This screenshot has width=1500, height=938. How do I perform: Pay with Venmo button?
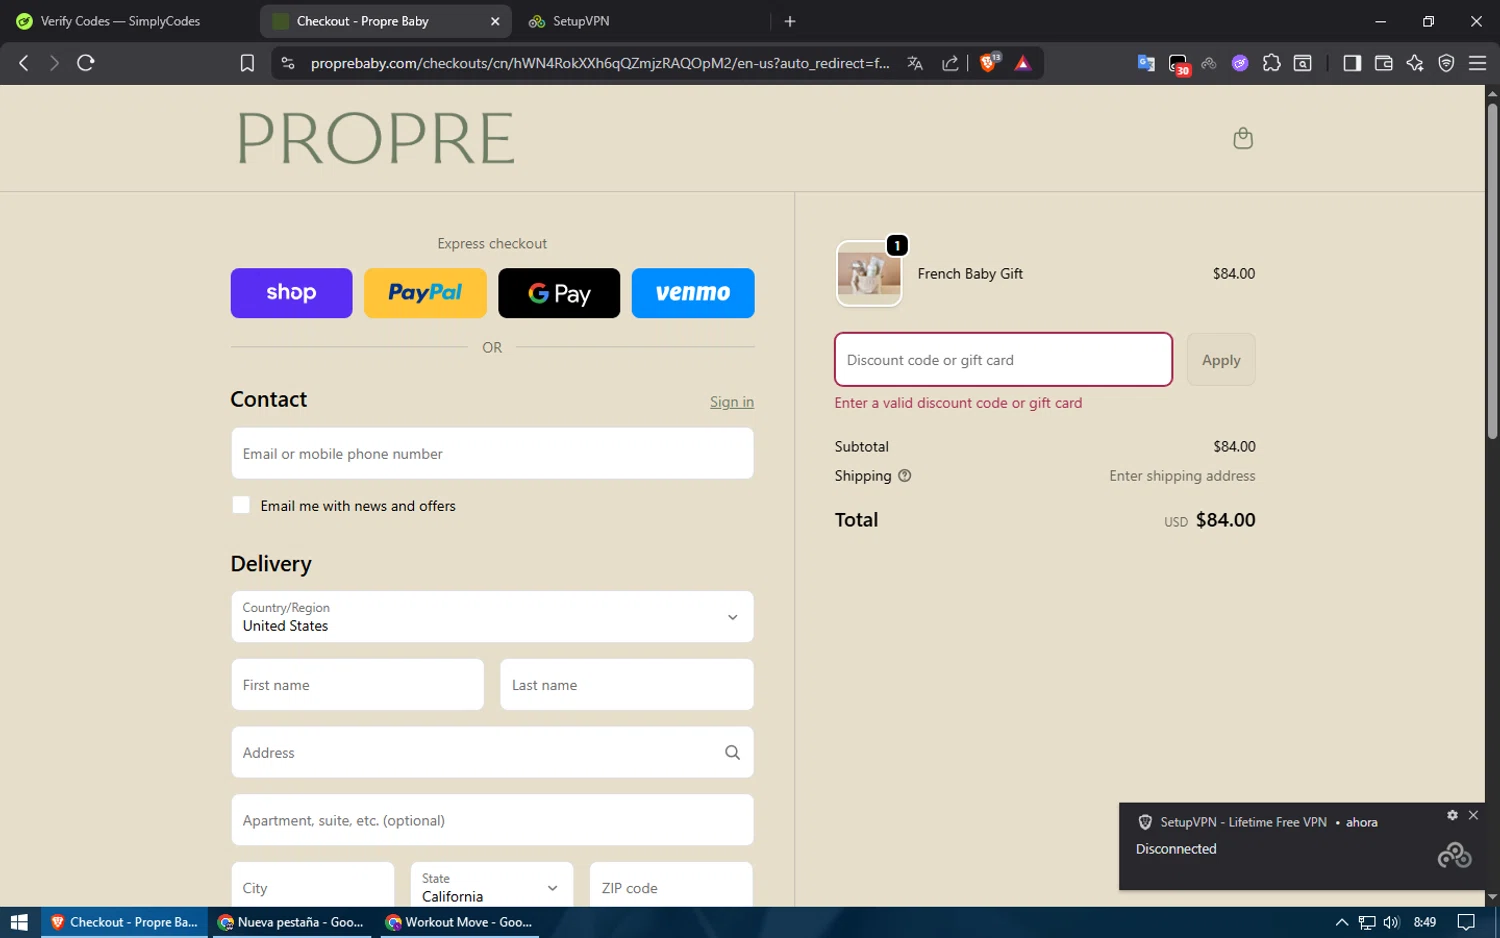click(693, 293)
